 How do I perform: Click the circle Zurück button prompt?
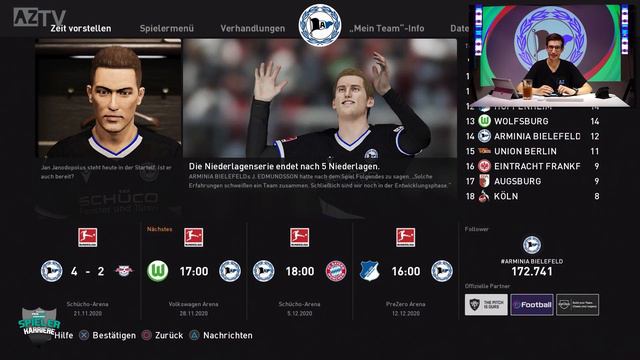pyautogui.click(x=162, y=336)
